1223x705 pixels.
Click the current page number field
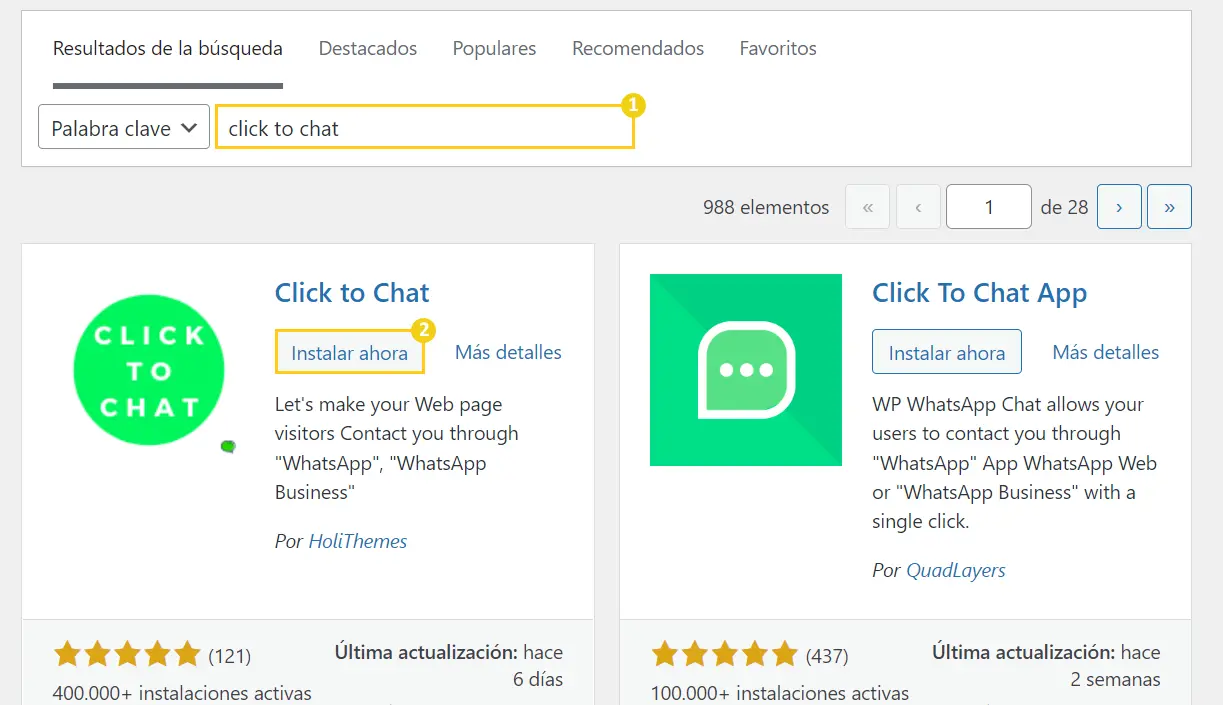(989, 207)
